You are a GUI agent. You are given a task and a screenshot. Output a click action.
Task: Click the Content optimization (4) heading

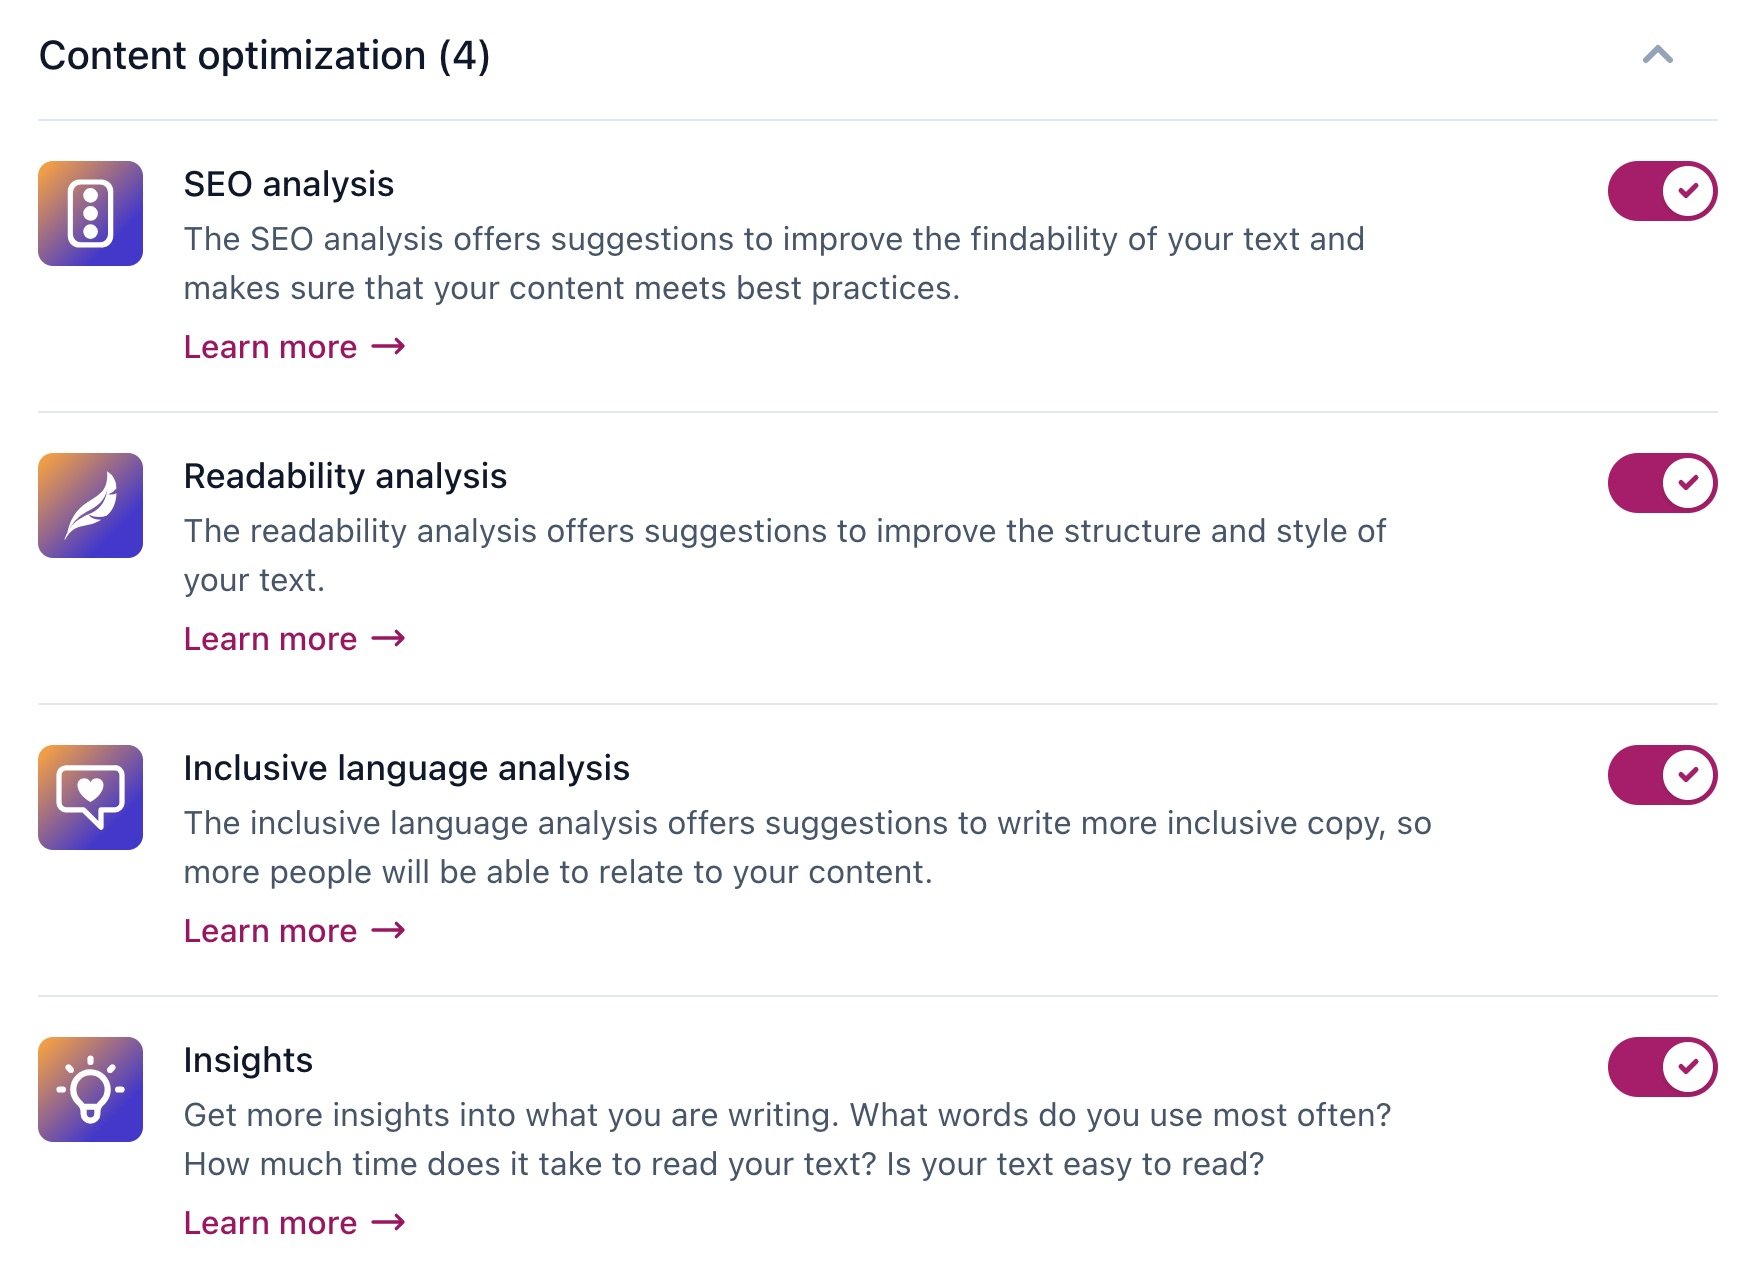(x=264, y=56)
